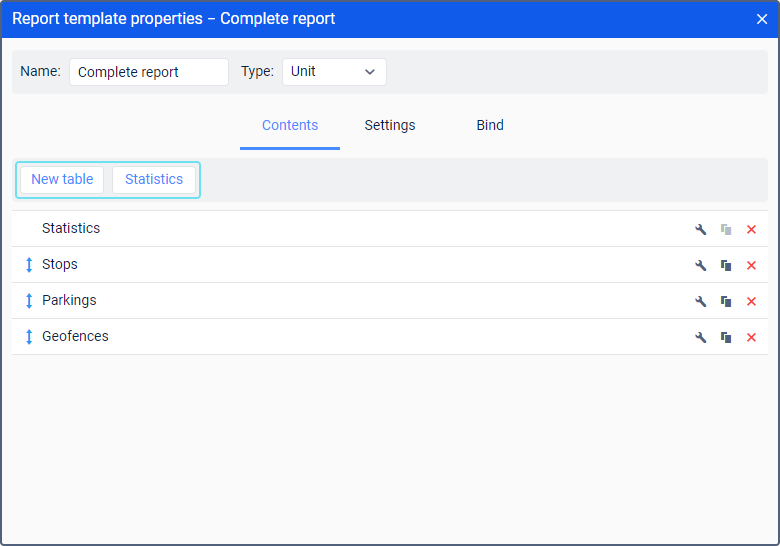Switch to the Settings tab
Screen dimensions: 780x546
390,125
